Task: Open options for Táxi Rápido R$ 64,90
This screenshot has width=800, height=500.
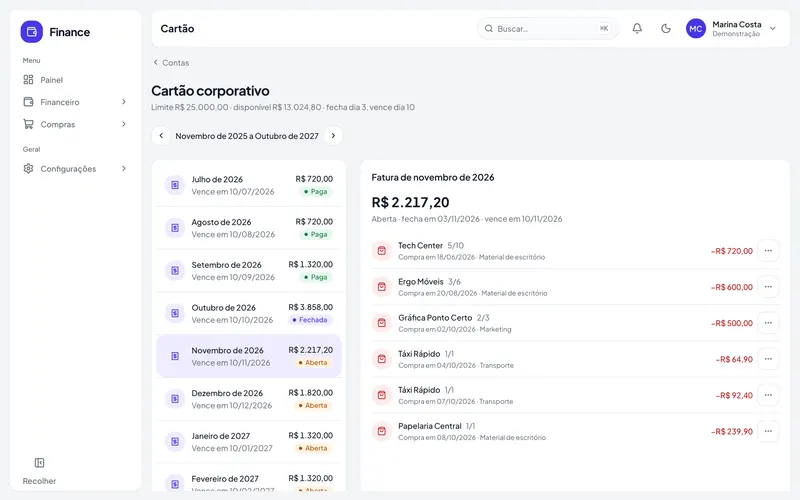Action: [768, 359]
